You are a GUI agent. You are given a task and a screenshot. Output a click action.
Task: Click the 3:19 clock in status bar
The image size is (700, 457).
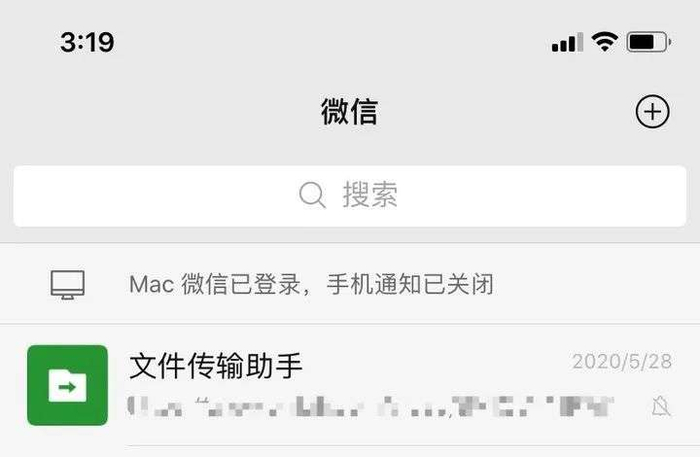[88, 42]
